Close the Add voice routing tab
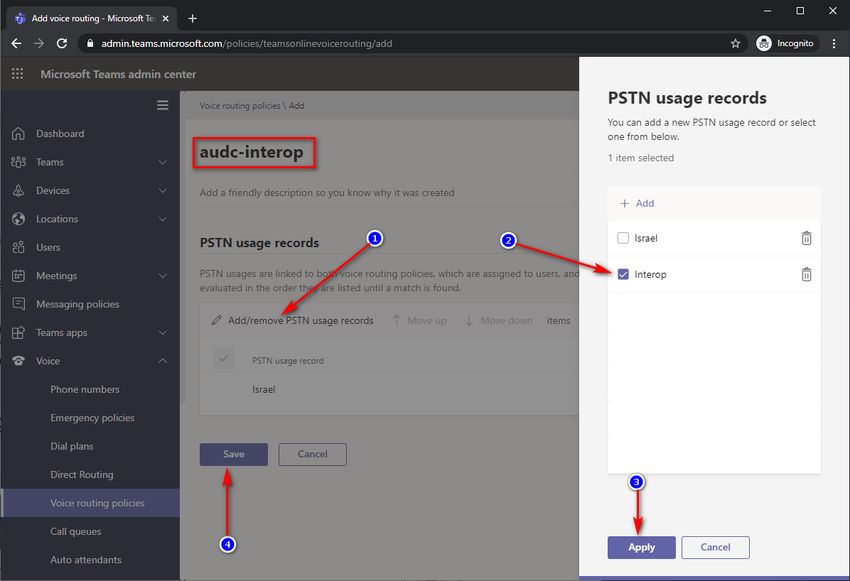Image resolution: width=850 pixels, height=581 pixels. (166, 18)
